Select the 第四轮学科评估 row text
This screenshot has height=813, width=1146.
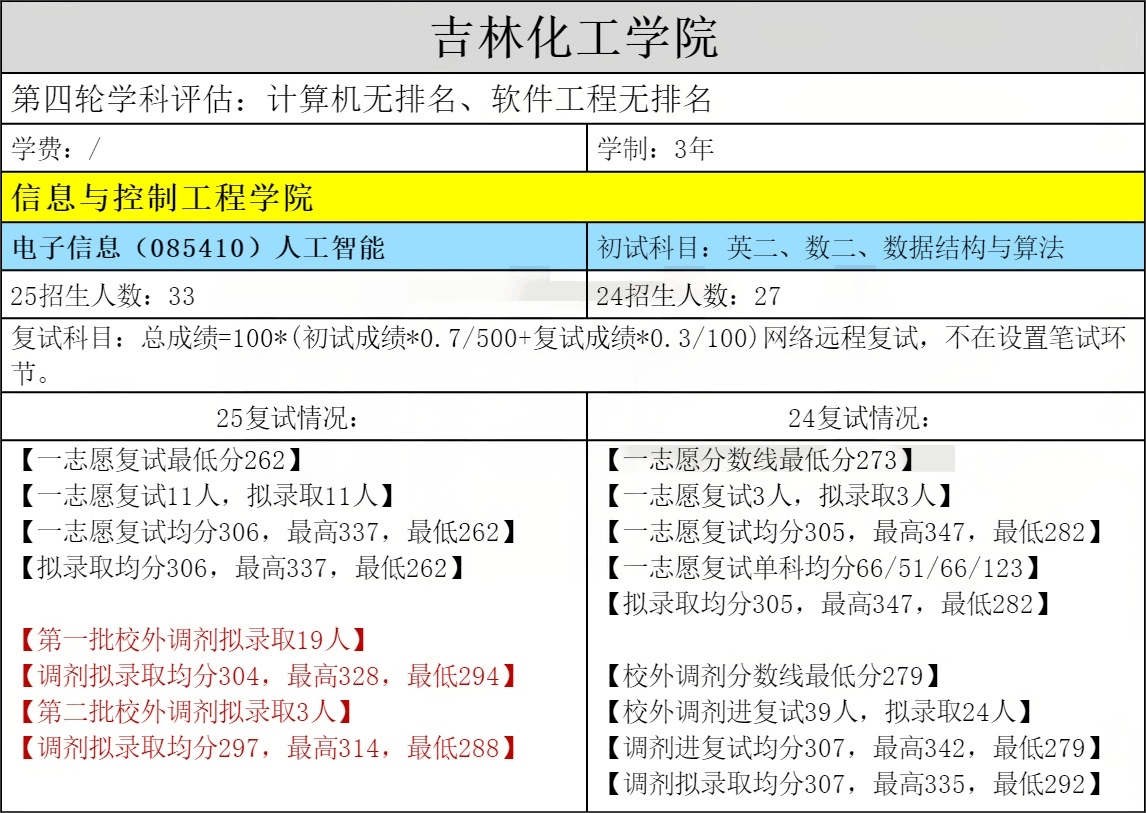click(361, 98)
